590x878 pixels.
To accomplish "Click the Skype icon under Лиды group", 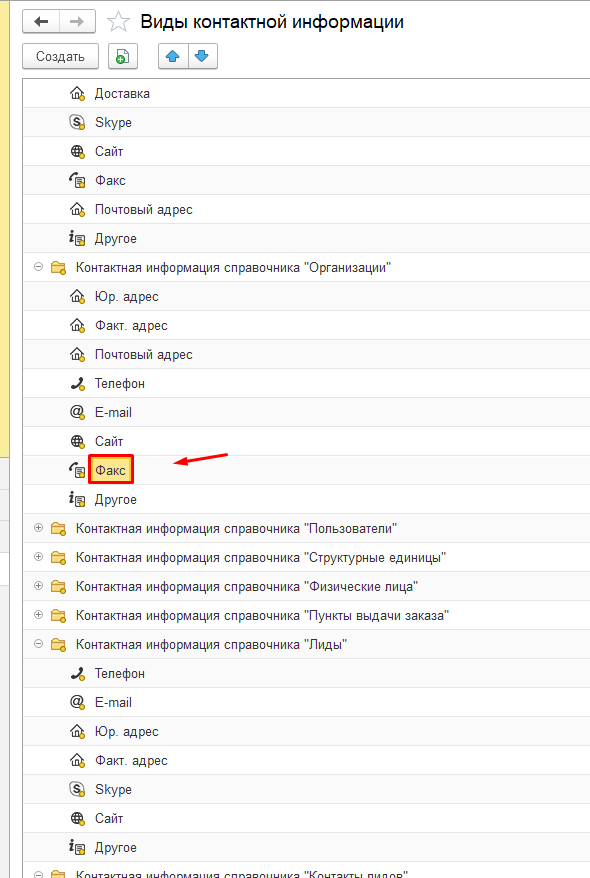I will pyautogui.click(x=77, y=790).
